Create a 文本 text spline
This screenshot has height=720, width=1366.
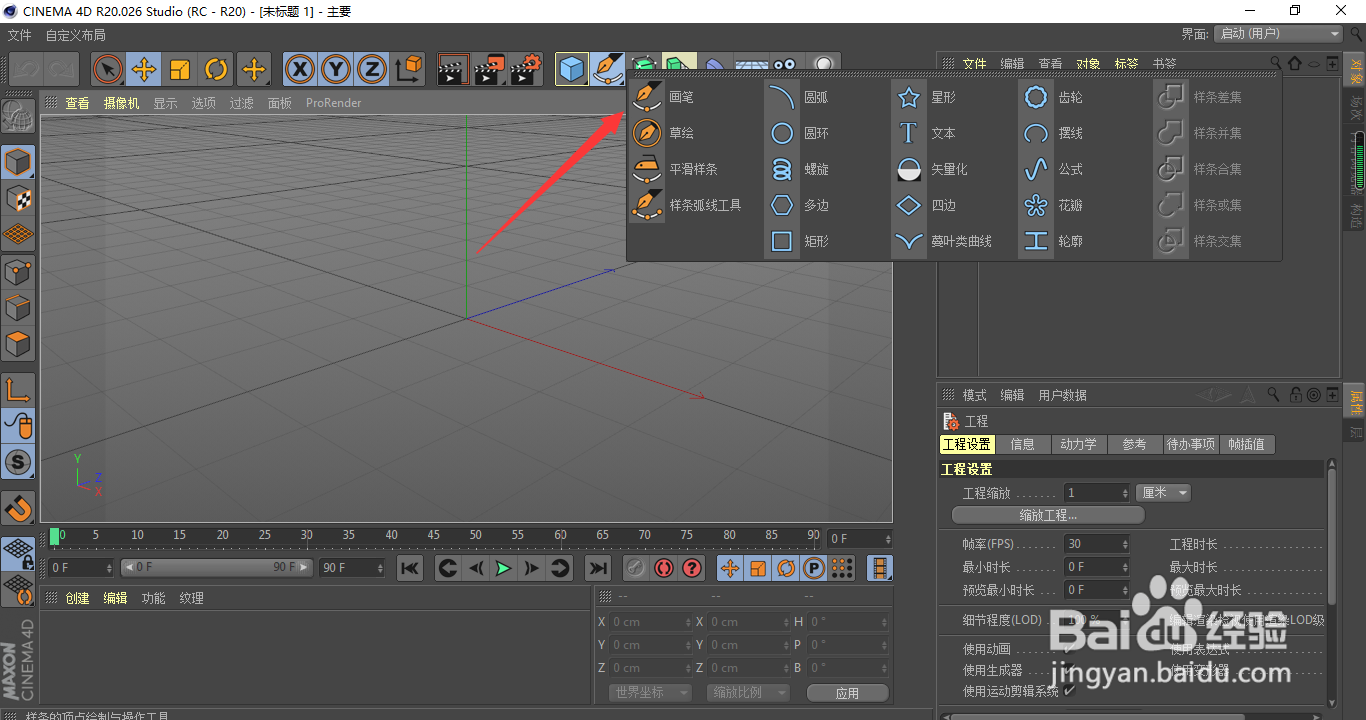(926, 133)
